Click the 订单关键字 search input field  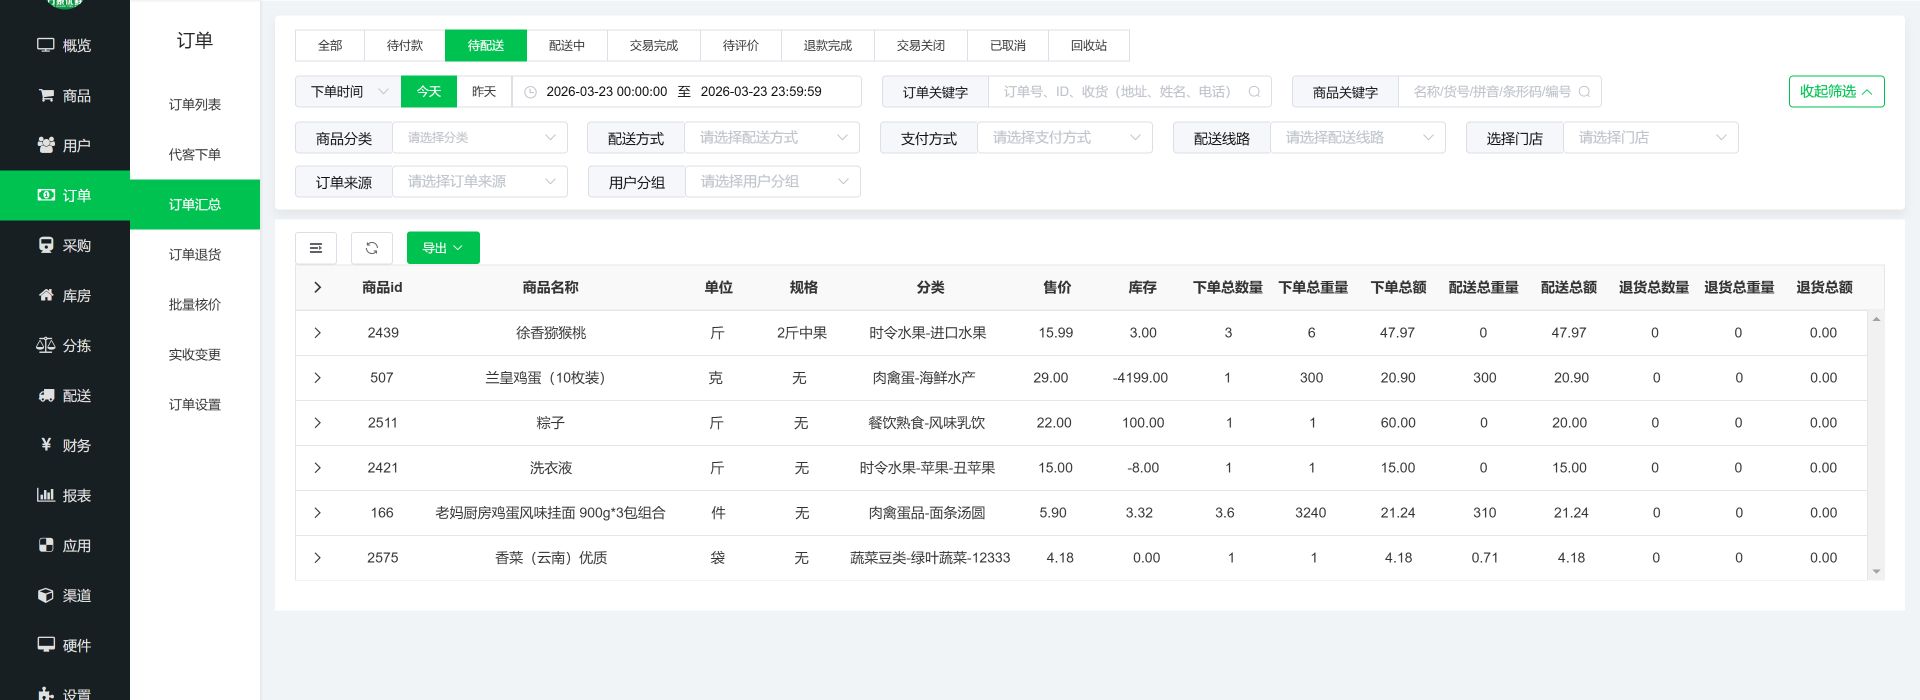coord(1130,91)
